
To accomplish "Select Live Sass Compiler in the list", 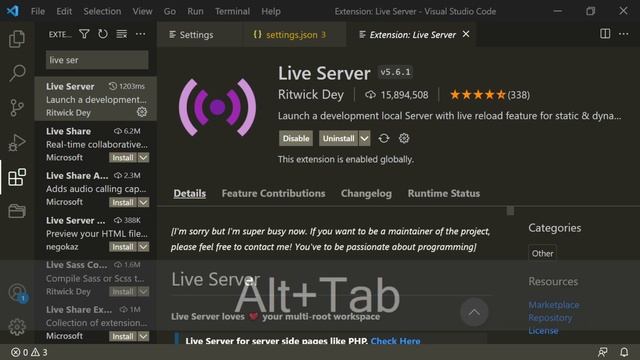I will point(96,278).
